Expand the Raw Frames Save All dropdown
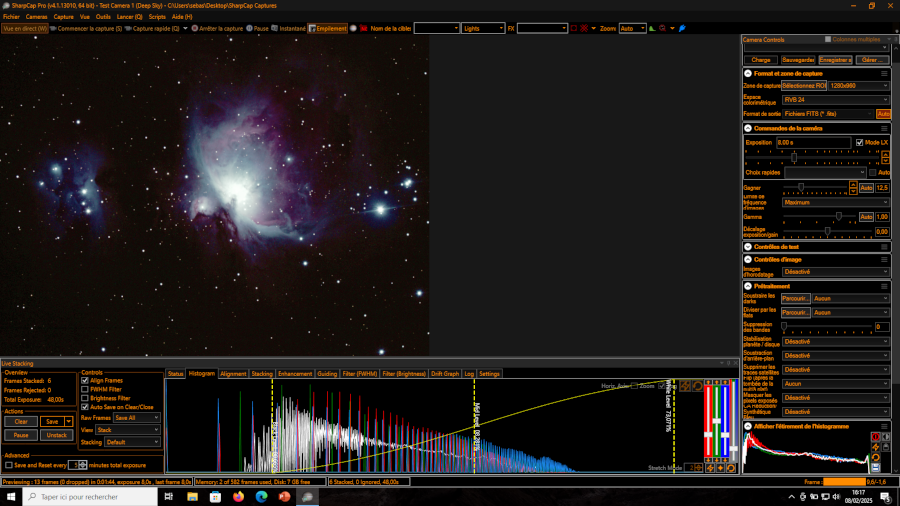The image size is (900, 506). click(x=136, y=418)
